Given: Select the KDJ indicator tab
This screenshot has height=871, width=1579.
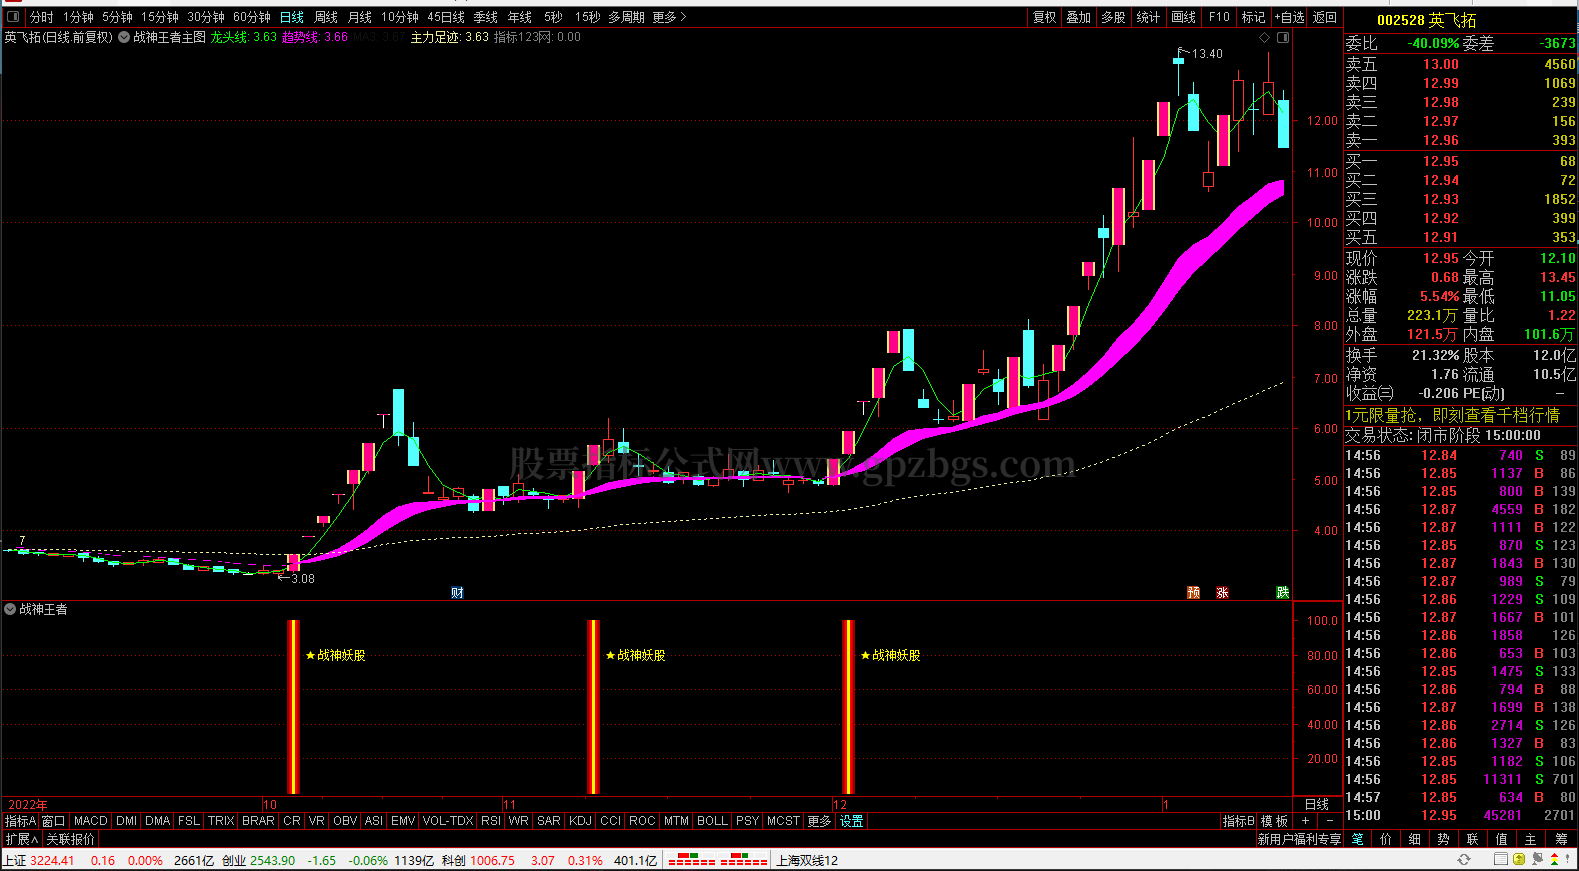Looking at the screenshot, I should tap(581, 821).
